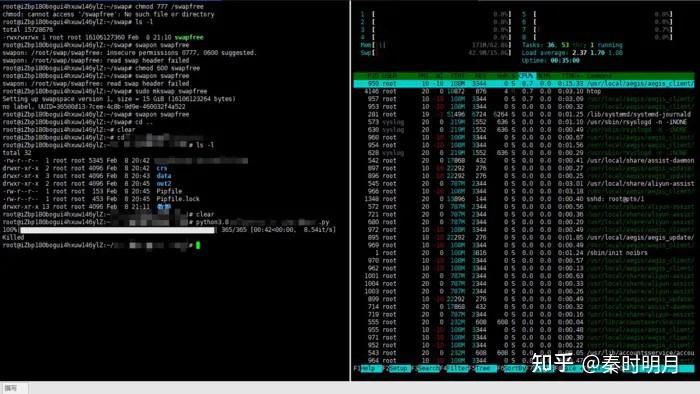Select the htop process row (PID 4146)
700x394 pixels.
tap(524, 91)
